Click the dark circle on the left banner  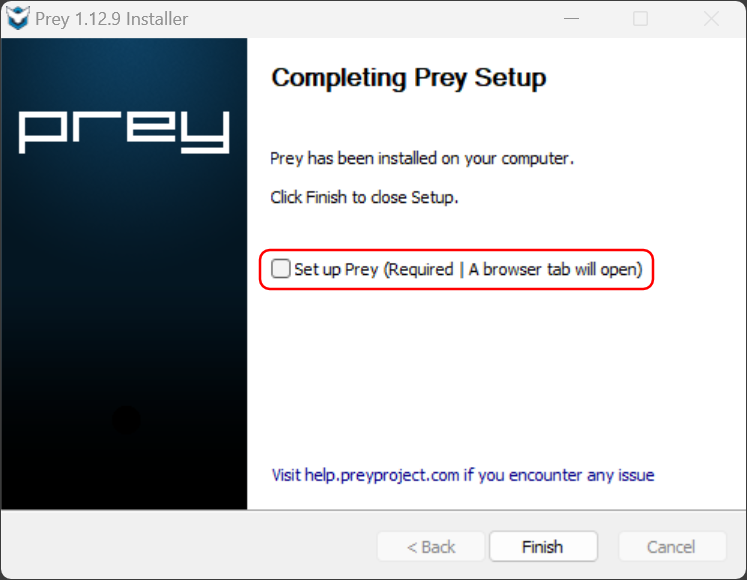point(126,421)
